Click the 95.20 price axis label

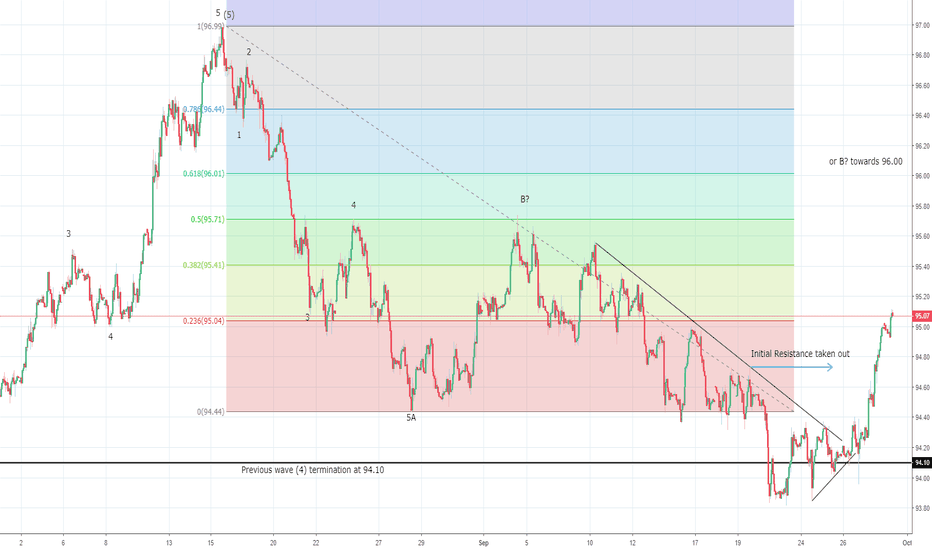tap(922, 297)
